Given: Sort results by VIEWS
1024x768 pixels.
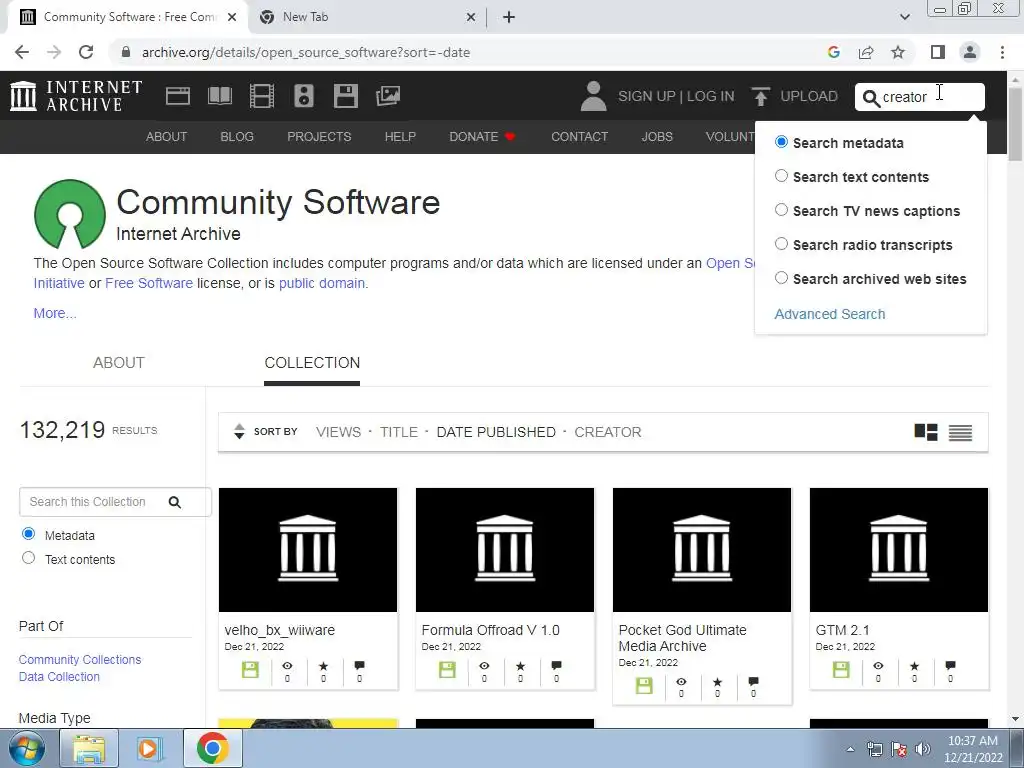Looking at the screenshot, I should (x=338, y=432).
